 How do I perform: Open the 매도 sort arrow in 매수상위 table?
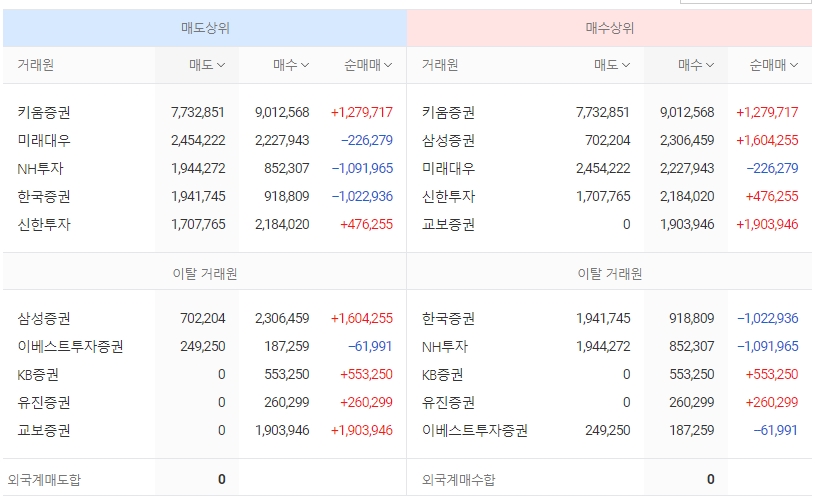tap(626, 65)
